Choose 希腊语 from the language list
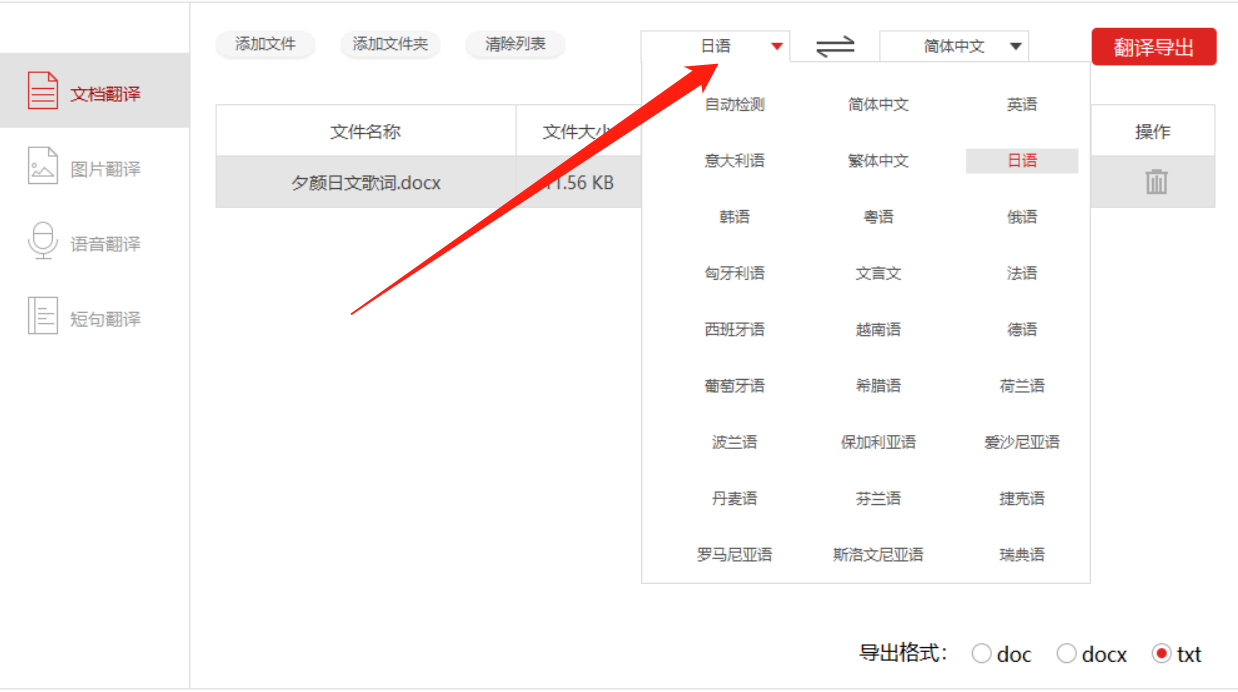 point(878,385)
